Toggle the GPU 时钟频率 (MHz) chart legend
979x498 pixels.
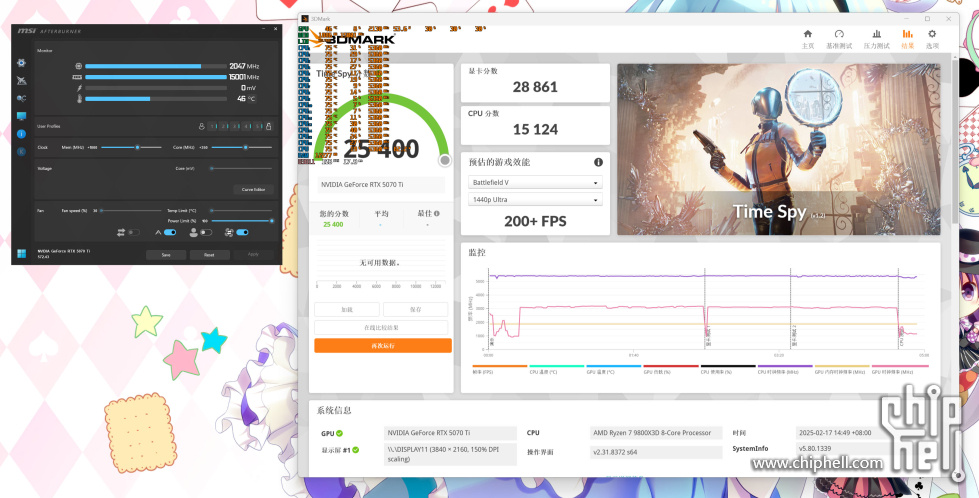pyautogui.click(x=900, y=369)
